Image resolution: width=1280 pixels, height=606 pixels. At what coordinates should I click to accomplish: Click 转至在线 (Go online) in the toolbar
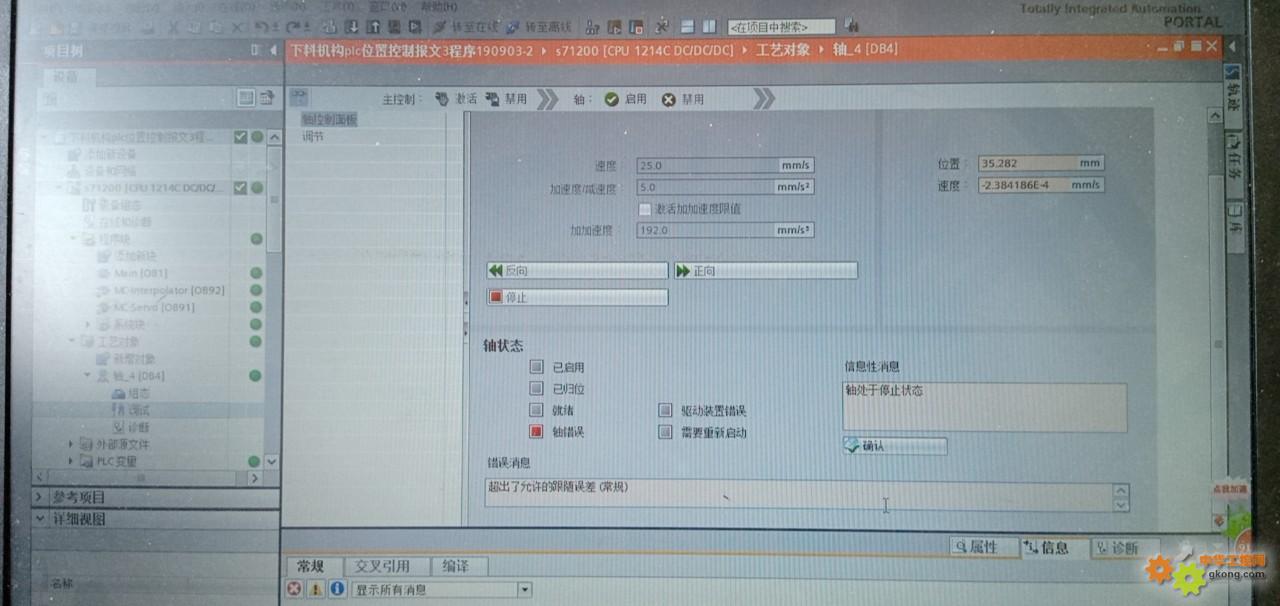pyautogui.click(x=466, y=27)
